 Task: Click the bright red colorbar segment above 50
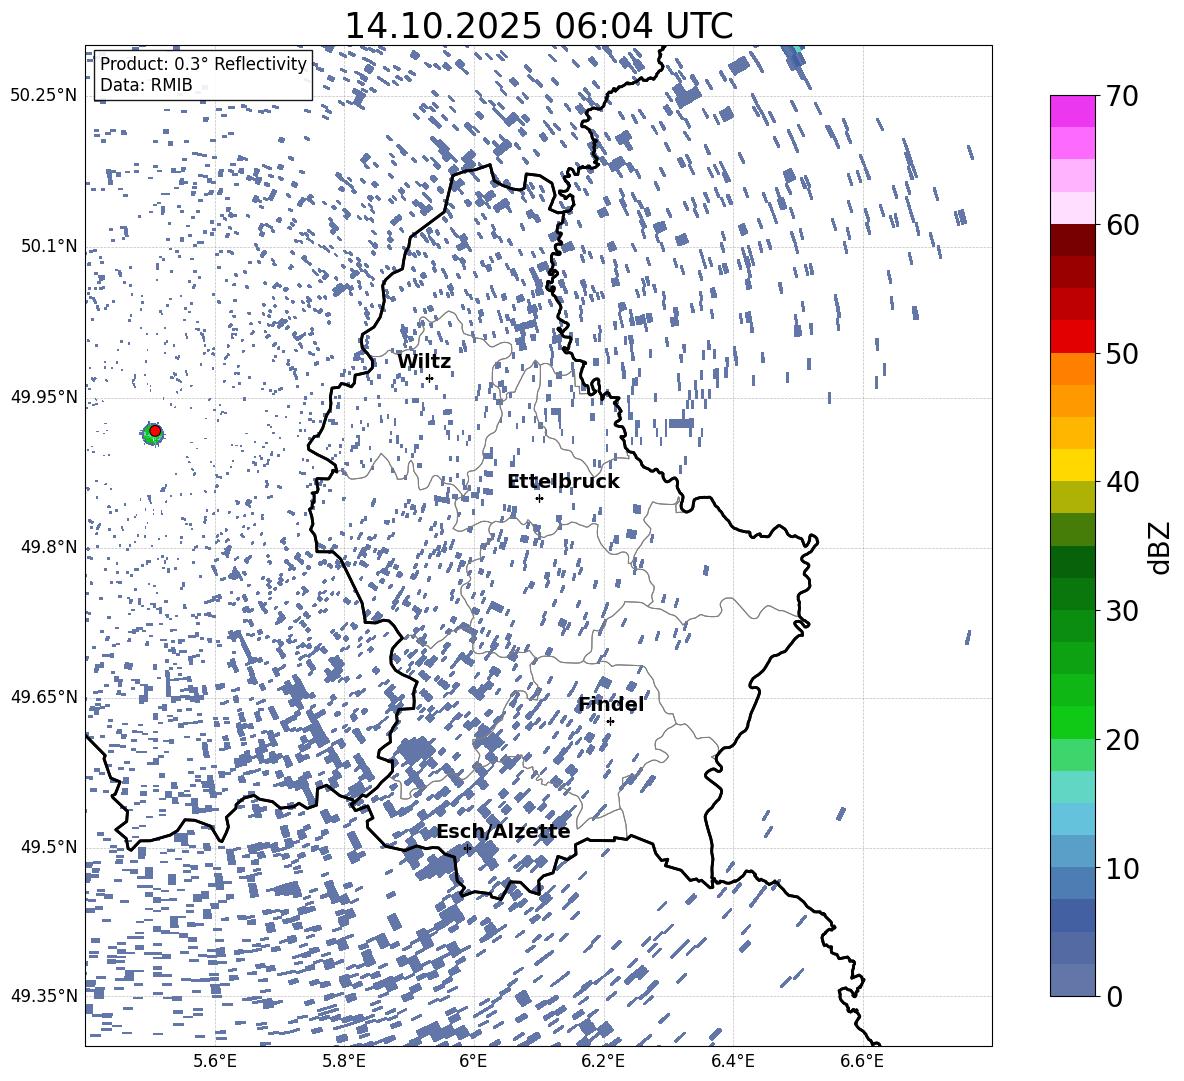coord(1072,336)
